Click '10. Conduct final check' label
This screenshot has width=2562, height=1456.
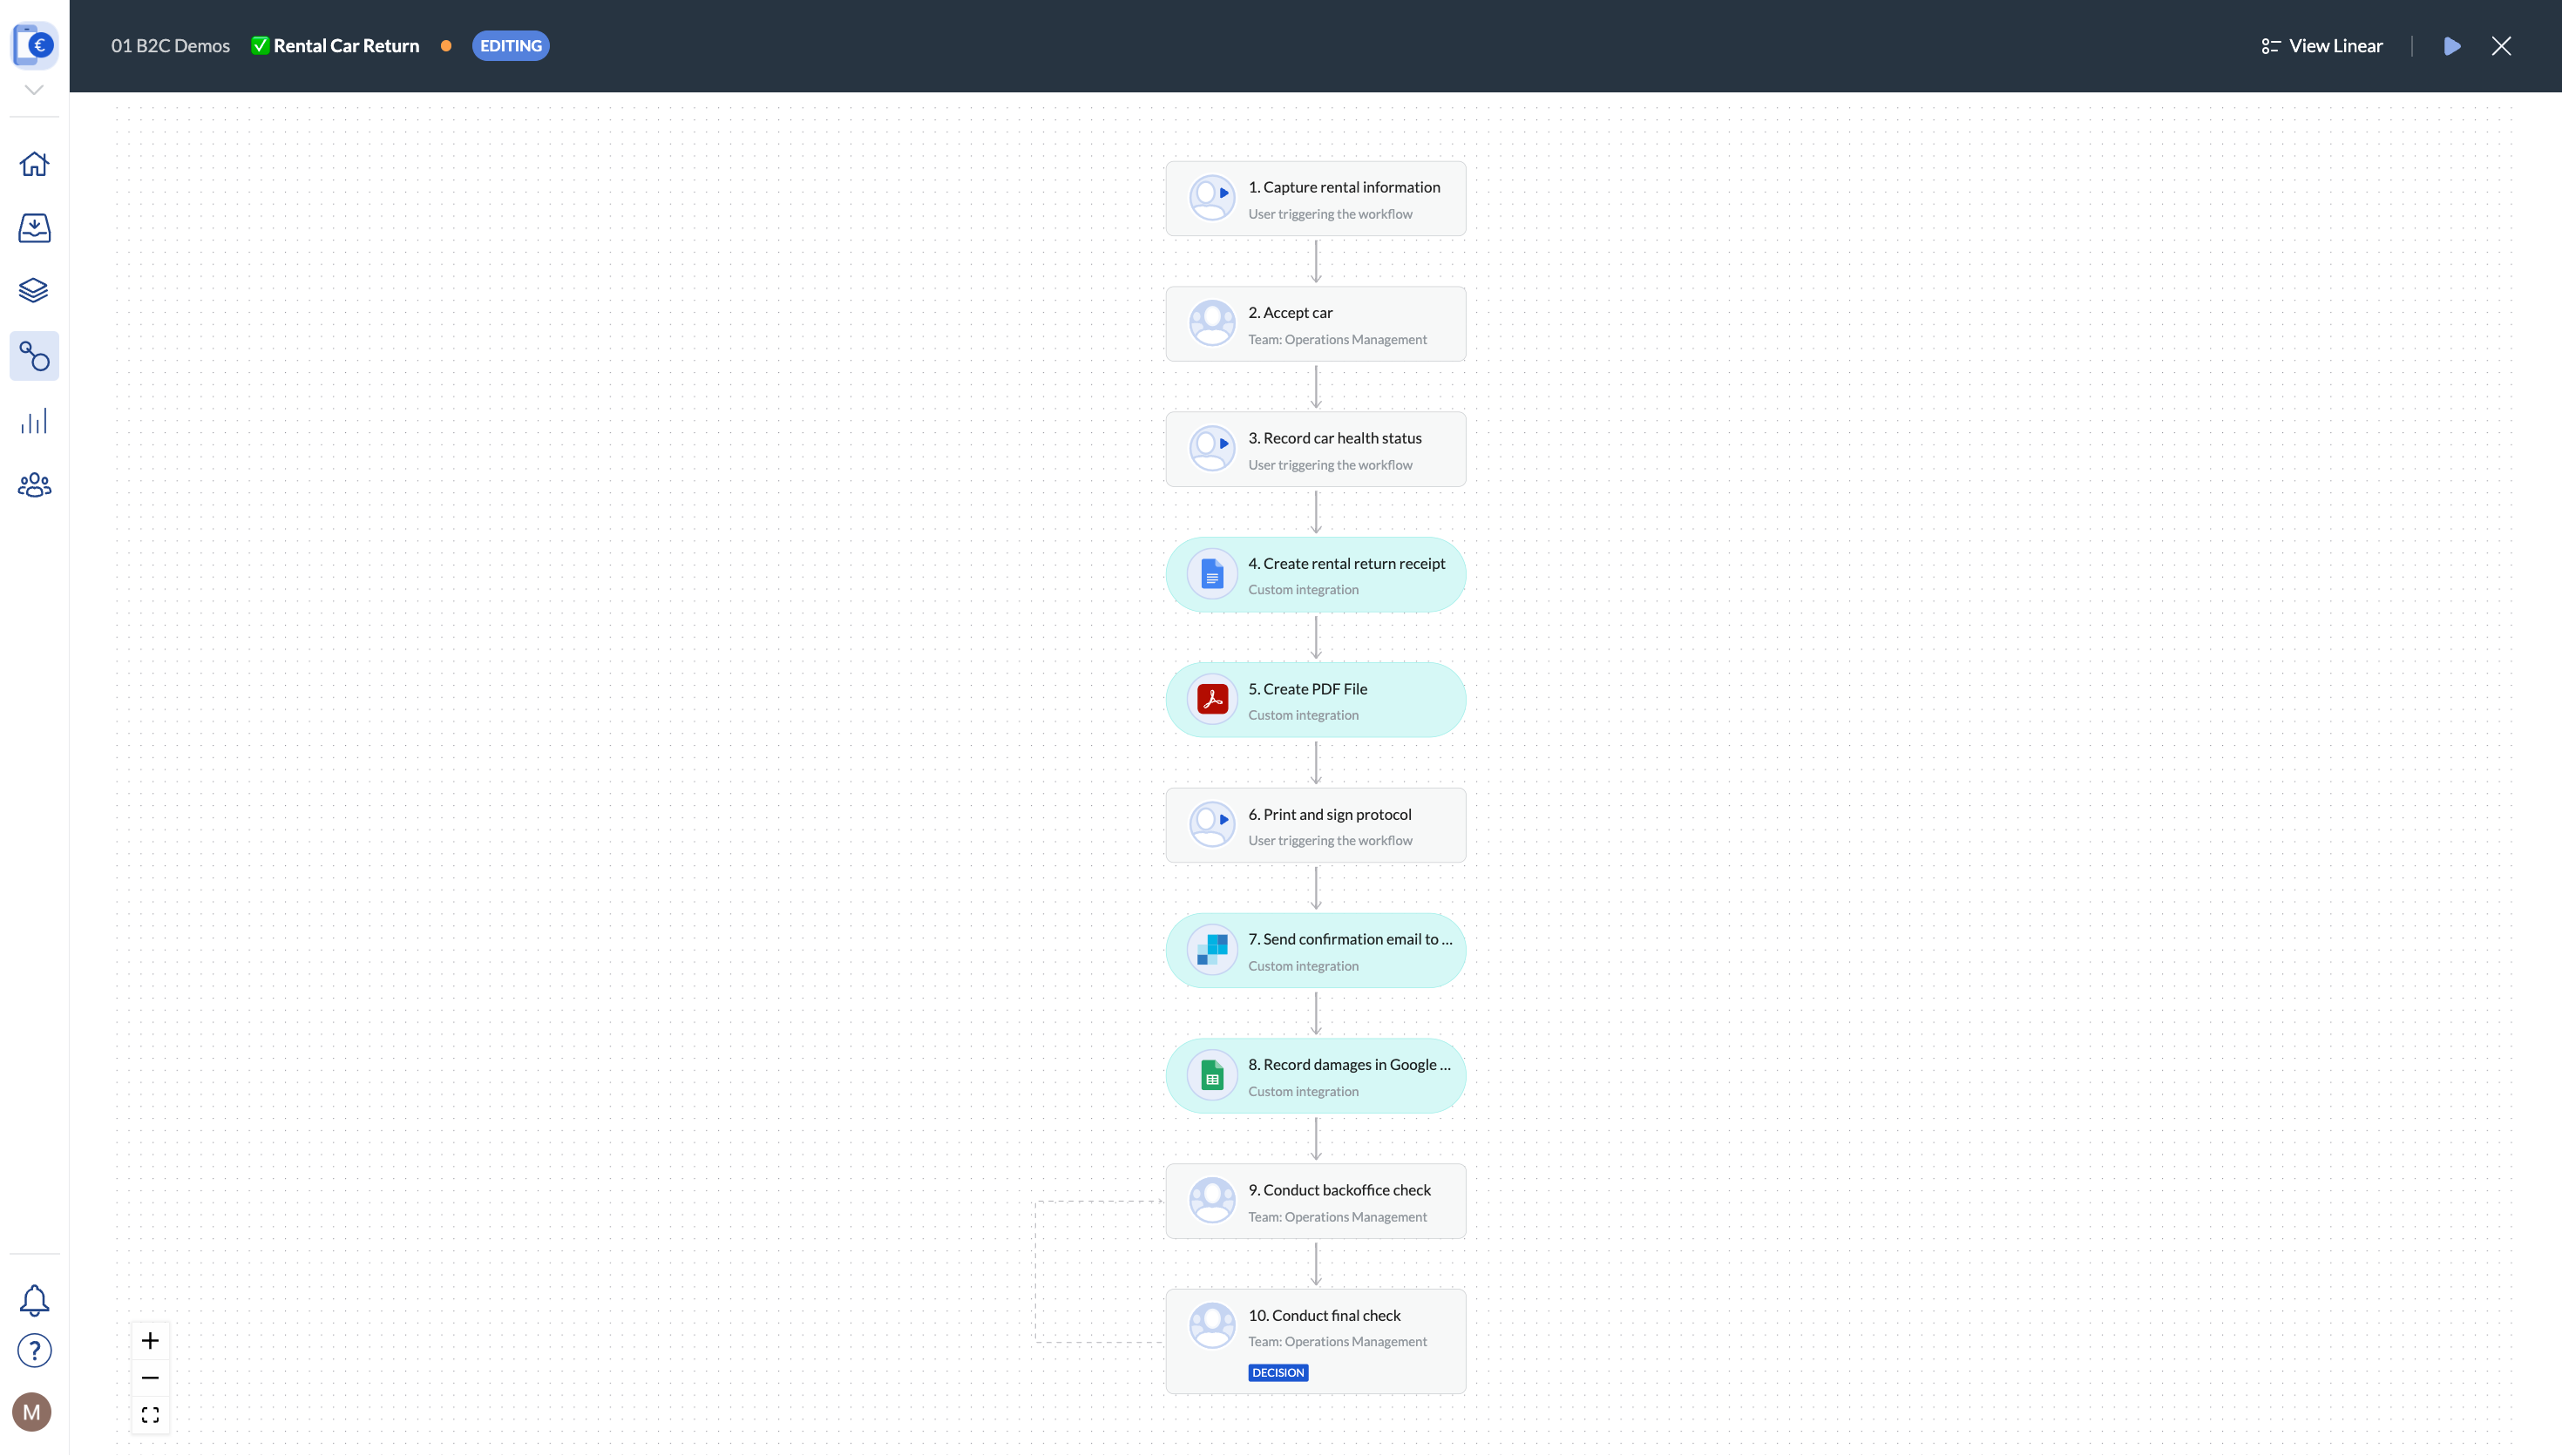[x=1324, y=1316]
